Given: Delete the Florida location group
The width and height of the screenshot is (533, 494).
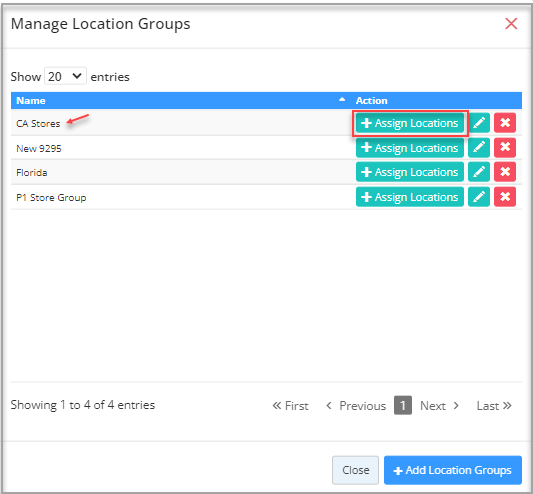Looking at the screenshot, I should 505,172.
